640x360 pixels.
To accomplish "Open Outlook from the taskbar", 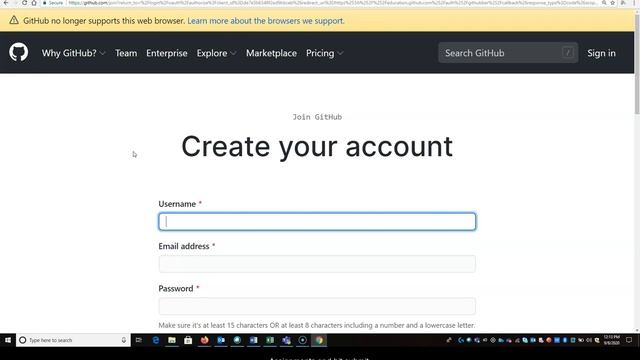I will pyautogui.click(x=221, y=340).
